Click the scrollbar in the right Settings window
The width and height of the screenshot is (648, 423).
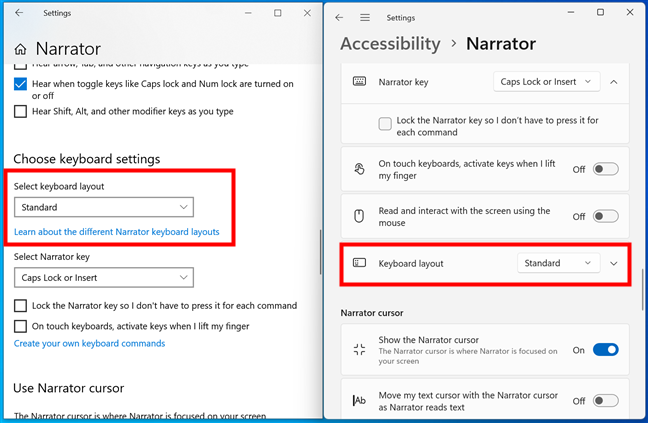tap(643, 289)
